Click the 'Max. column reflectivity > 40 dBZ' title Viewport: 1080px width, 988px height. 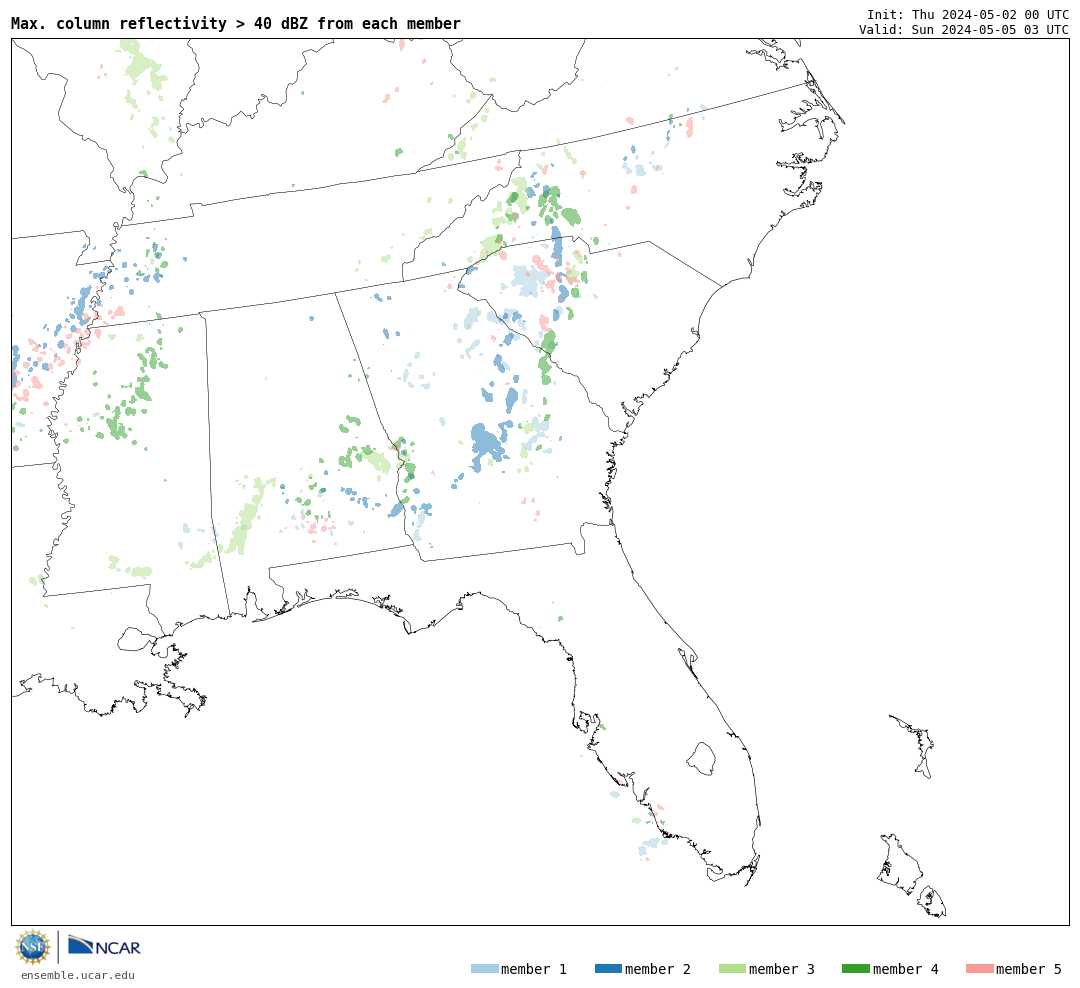[x=236, y=23]
